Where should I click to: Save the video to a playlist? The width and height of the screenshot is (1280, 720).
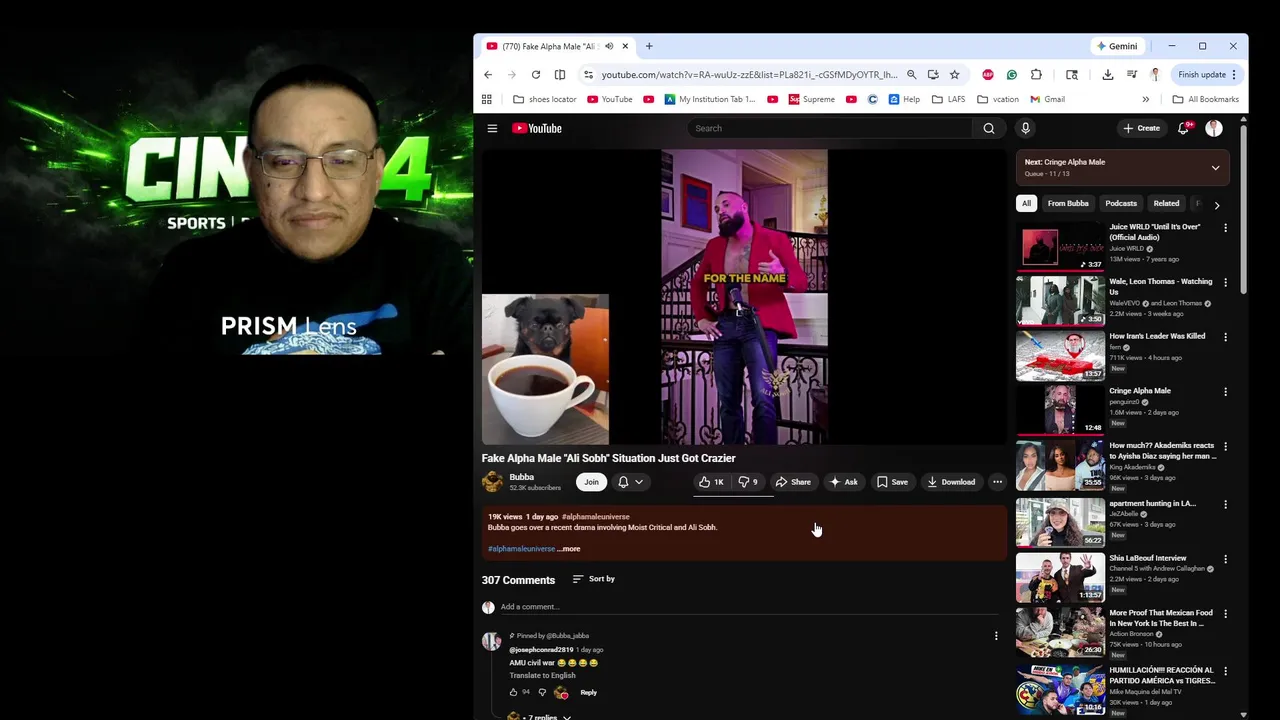click(892, 482)
